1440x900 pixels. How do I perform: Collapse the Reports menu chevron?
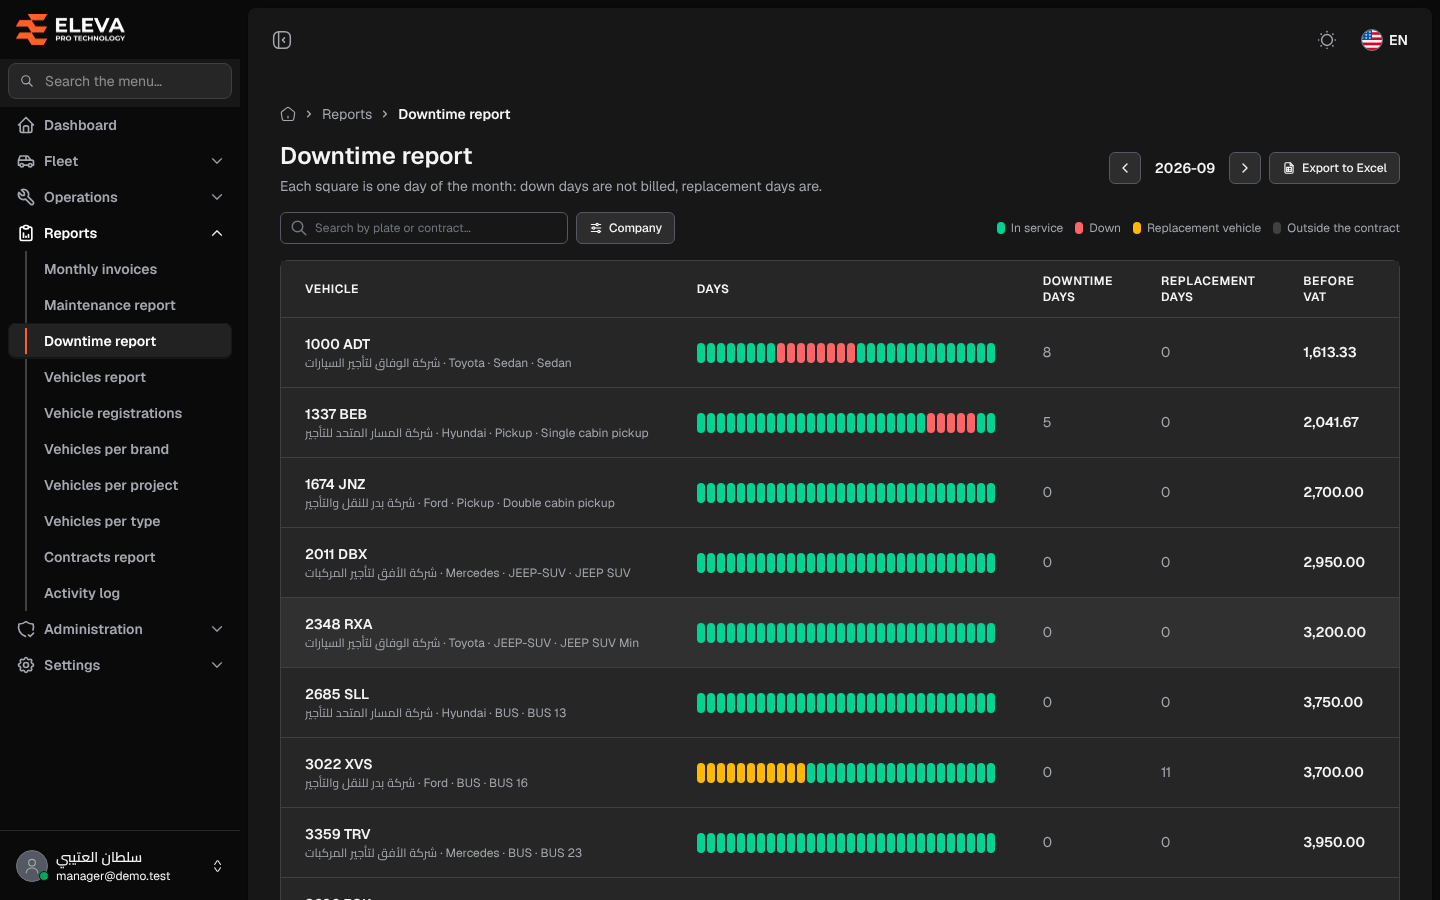coord(217,233)
